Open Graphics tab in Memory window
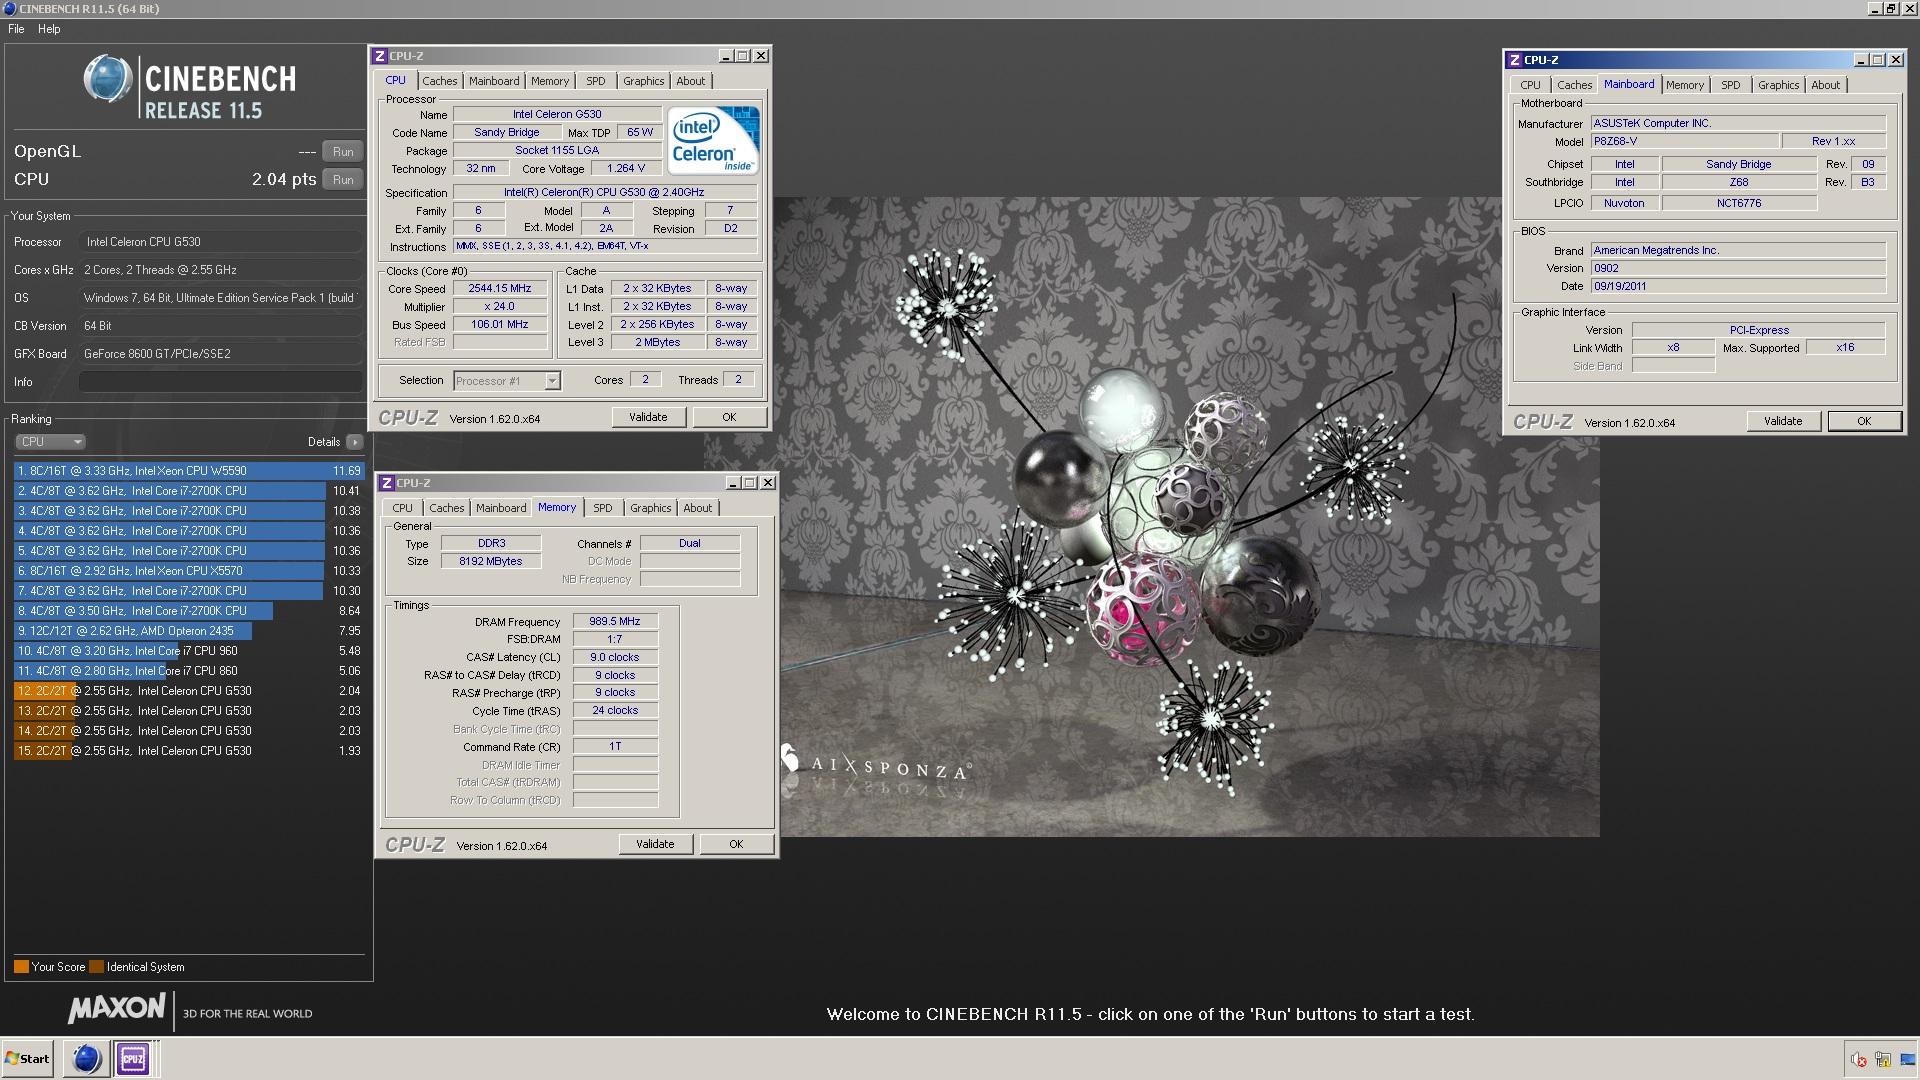The height and width of the screenshot is (1080, 1920). (x=650, y=508)
